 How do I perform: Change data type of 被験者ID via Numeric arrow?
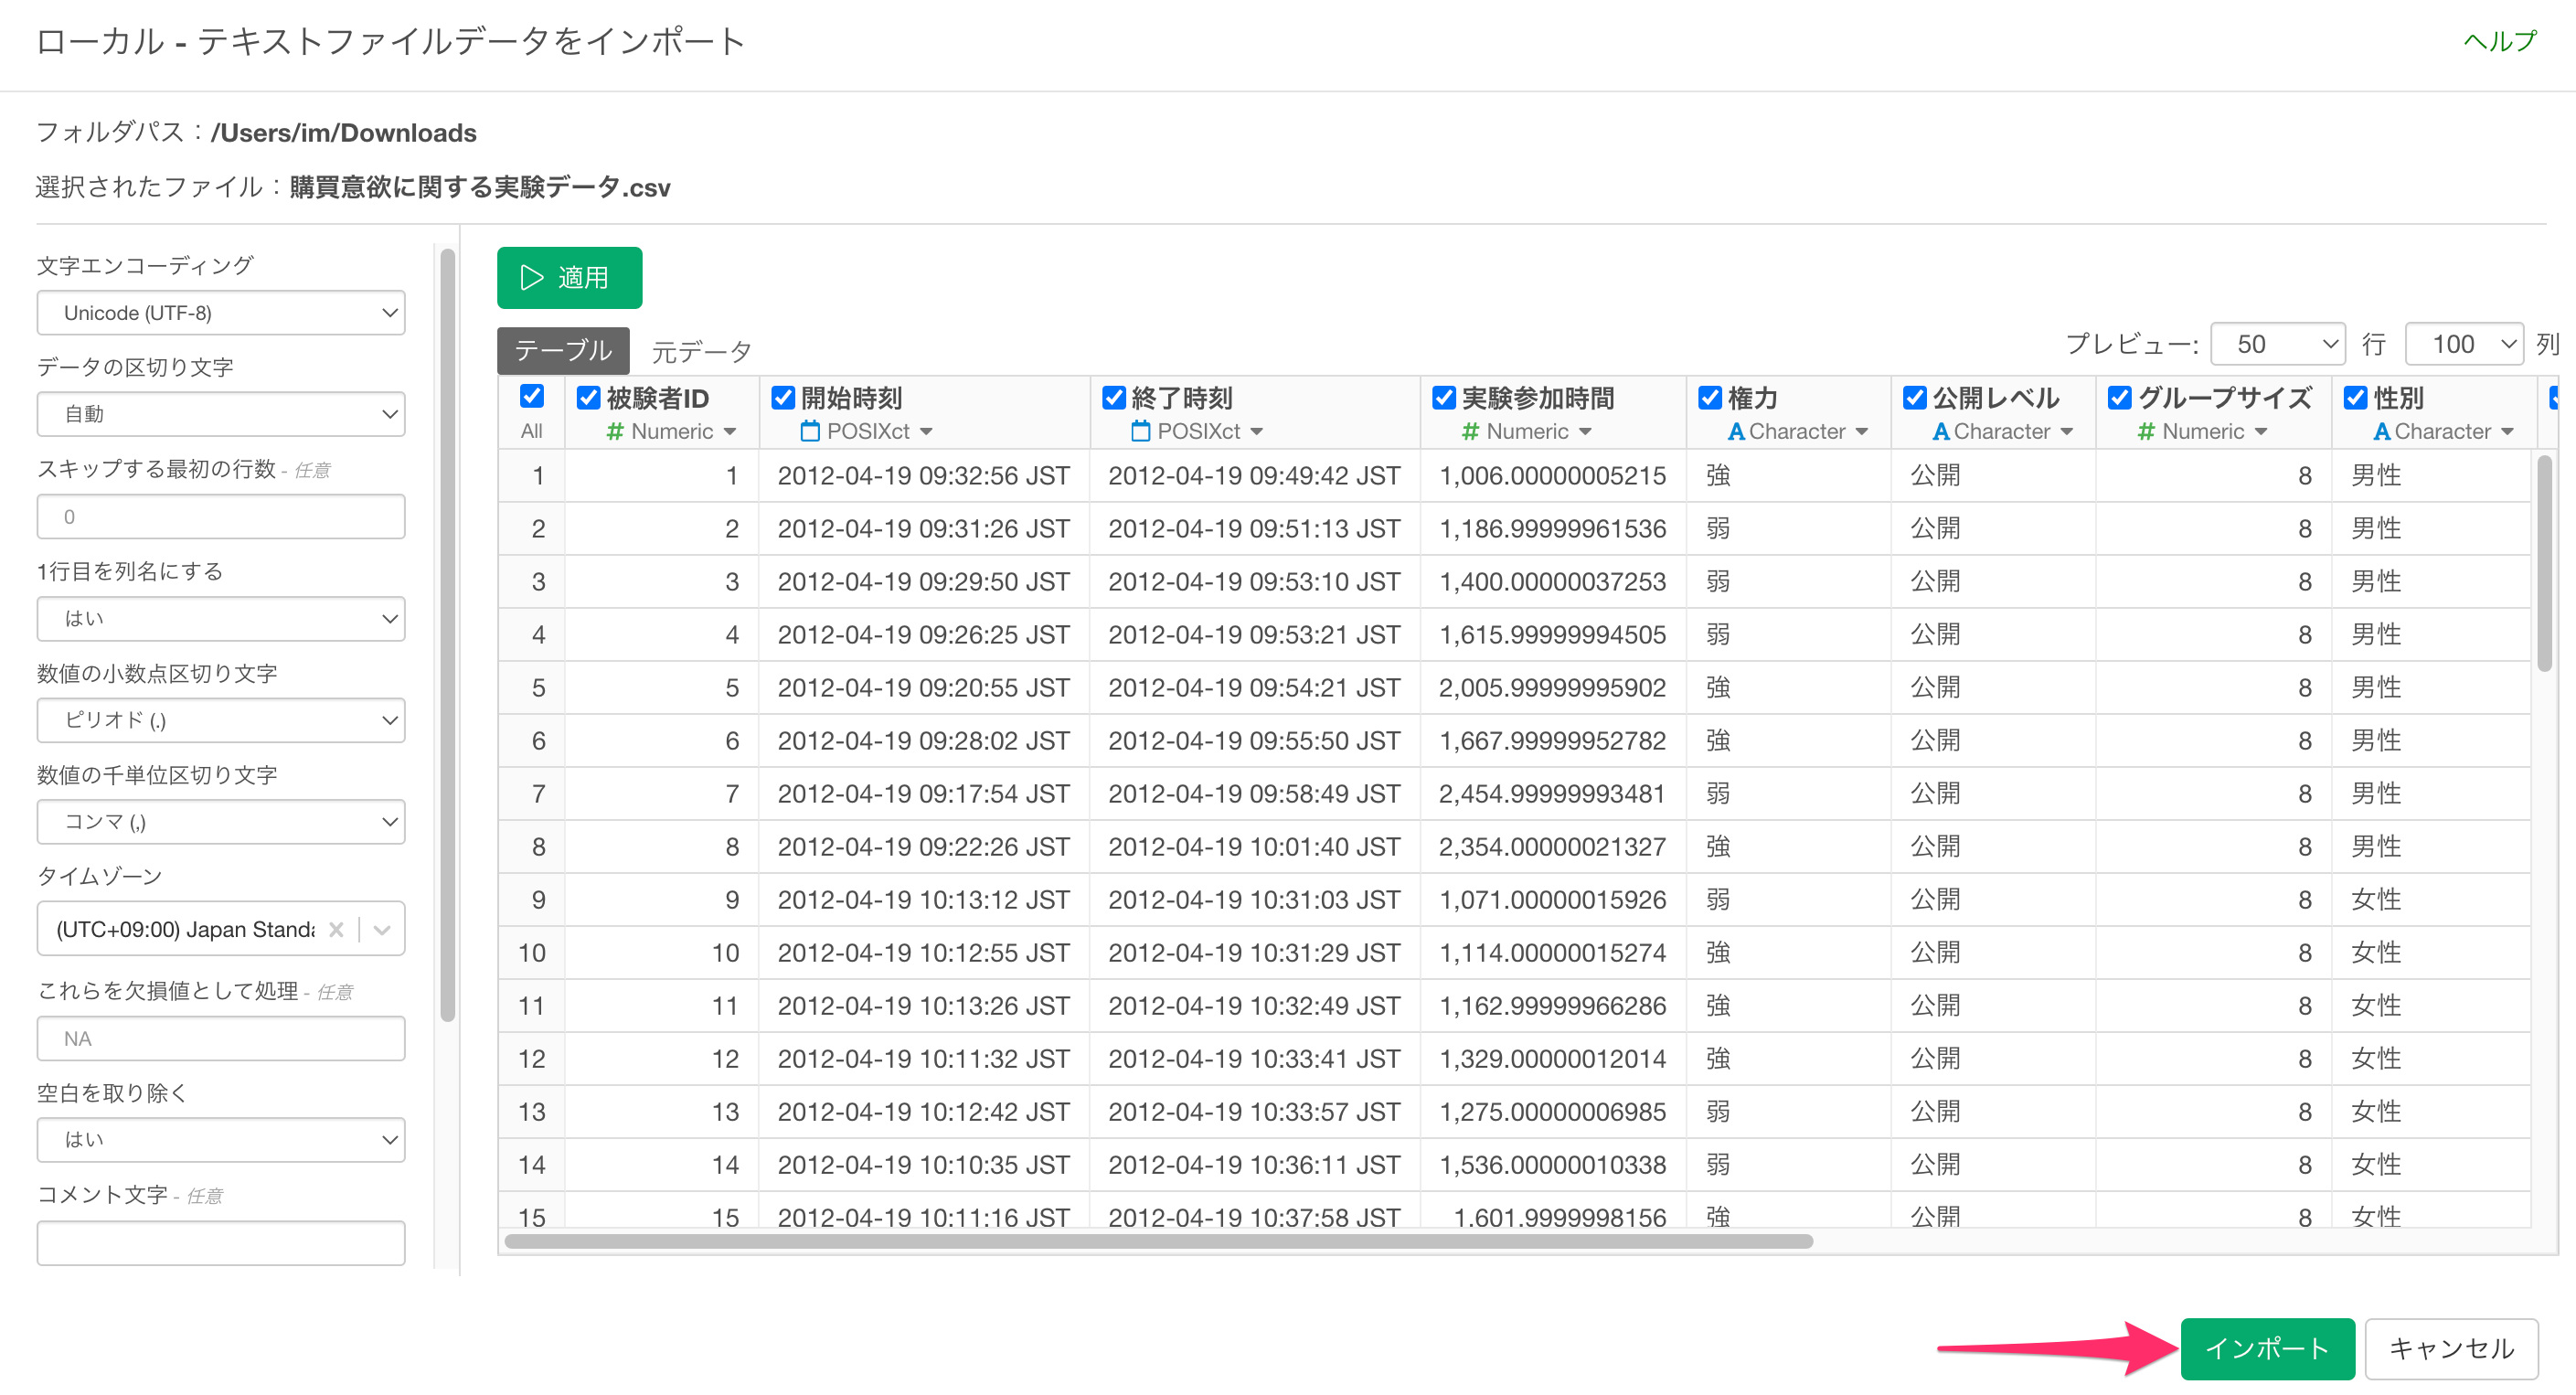click(x=730, y=432)
